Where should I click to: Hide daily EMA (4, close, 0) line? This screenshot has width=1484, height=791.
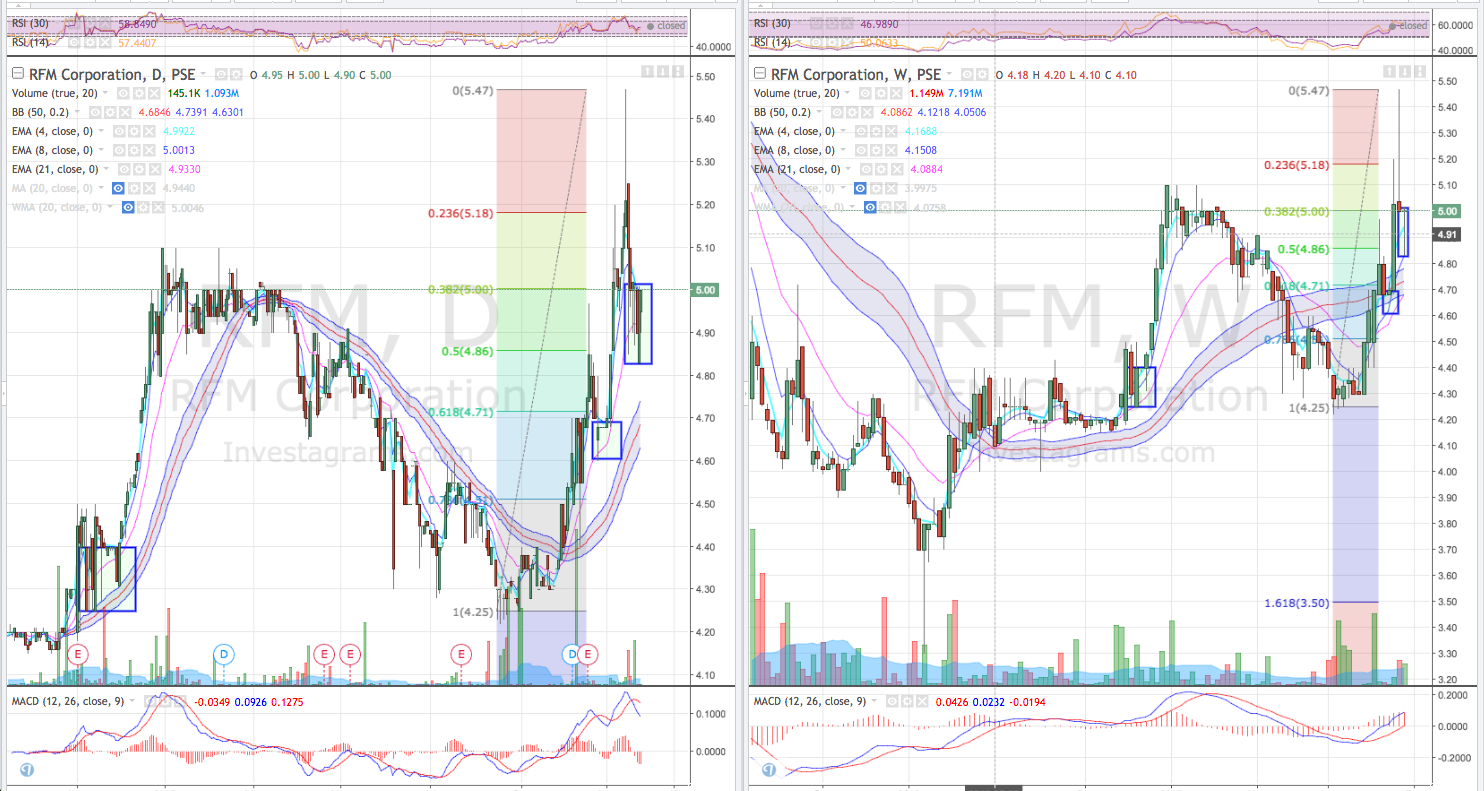coord(119,131)
